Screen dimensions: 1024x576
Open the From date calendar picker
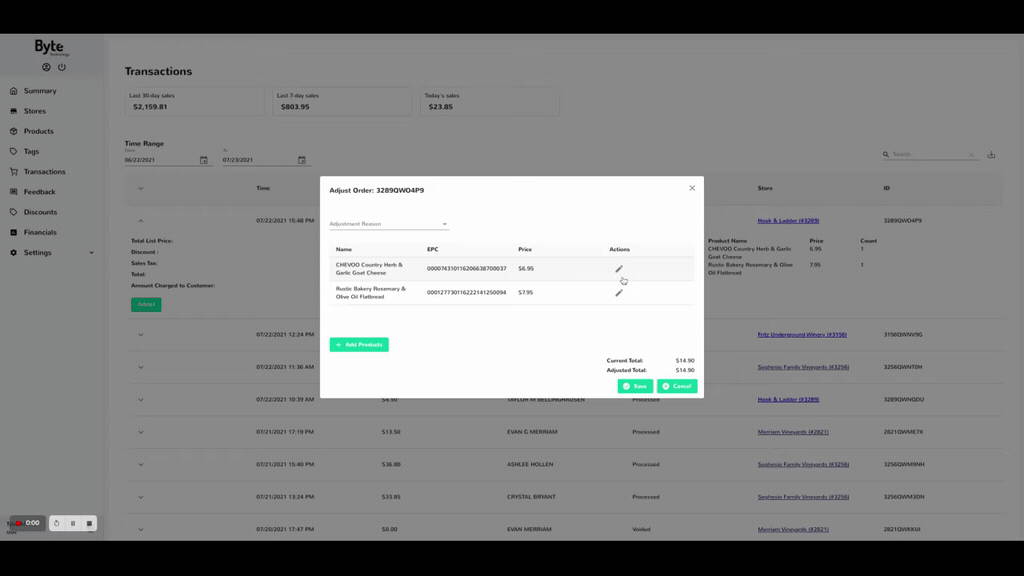204,160
